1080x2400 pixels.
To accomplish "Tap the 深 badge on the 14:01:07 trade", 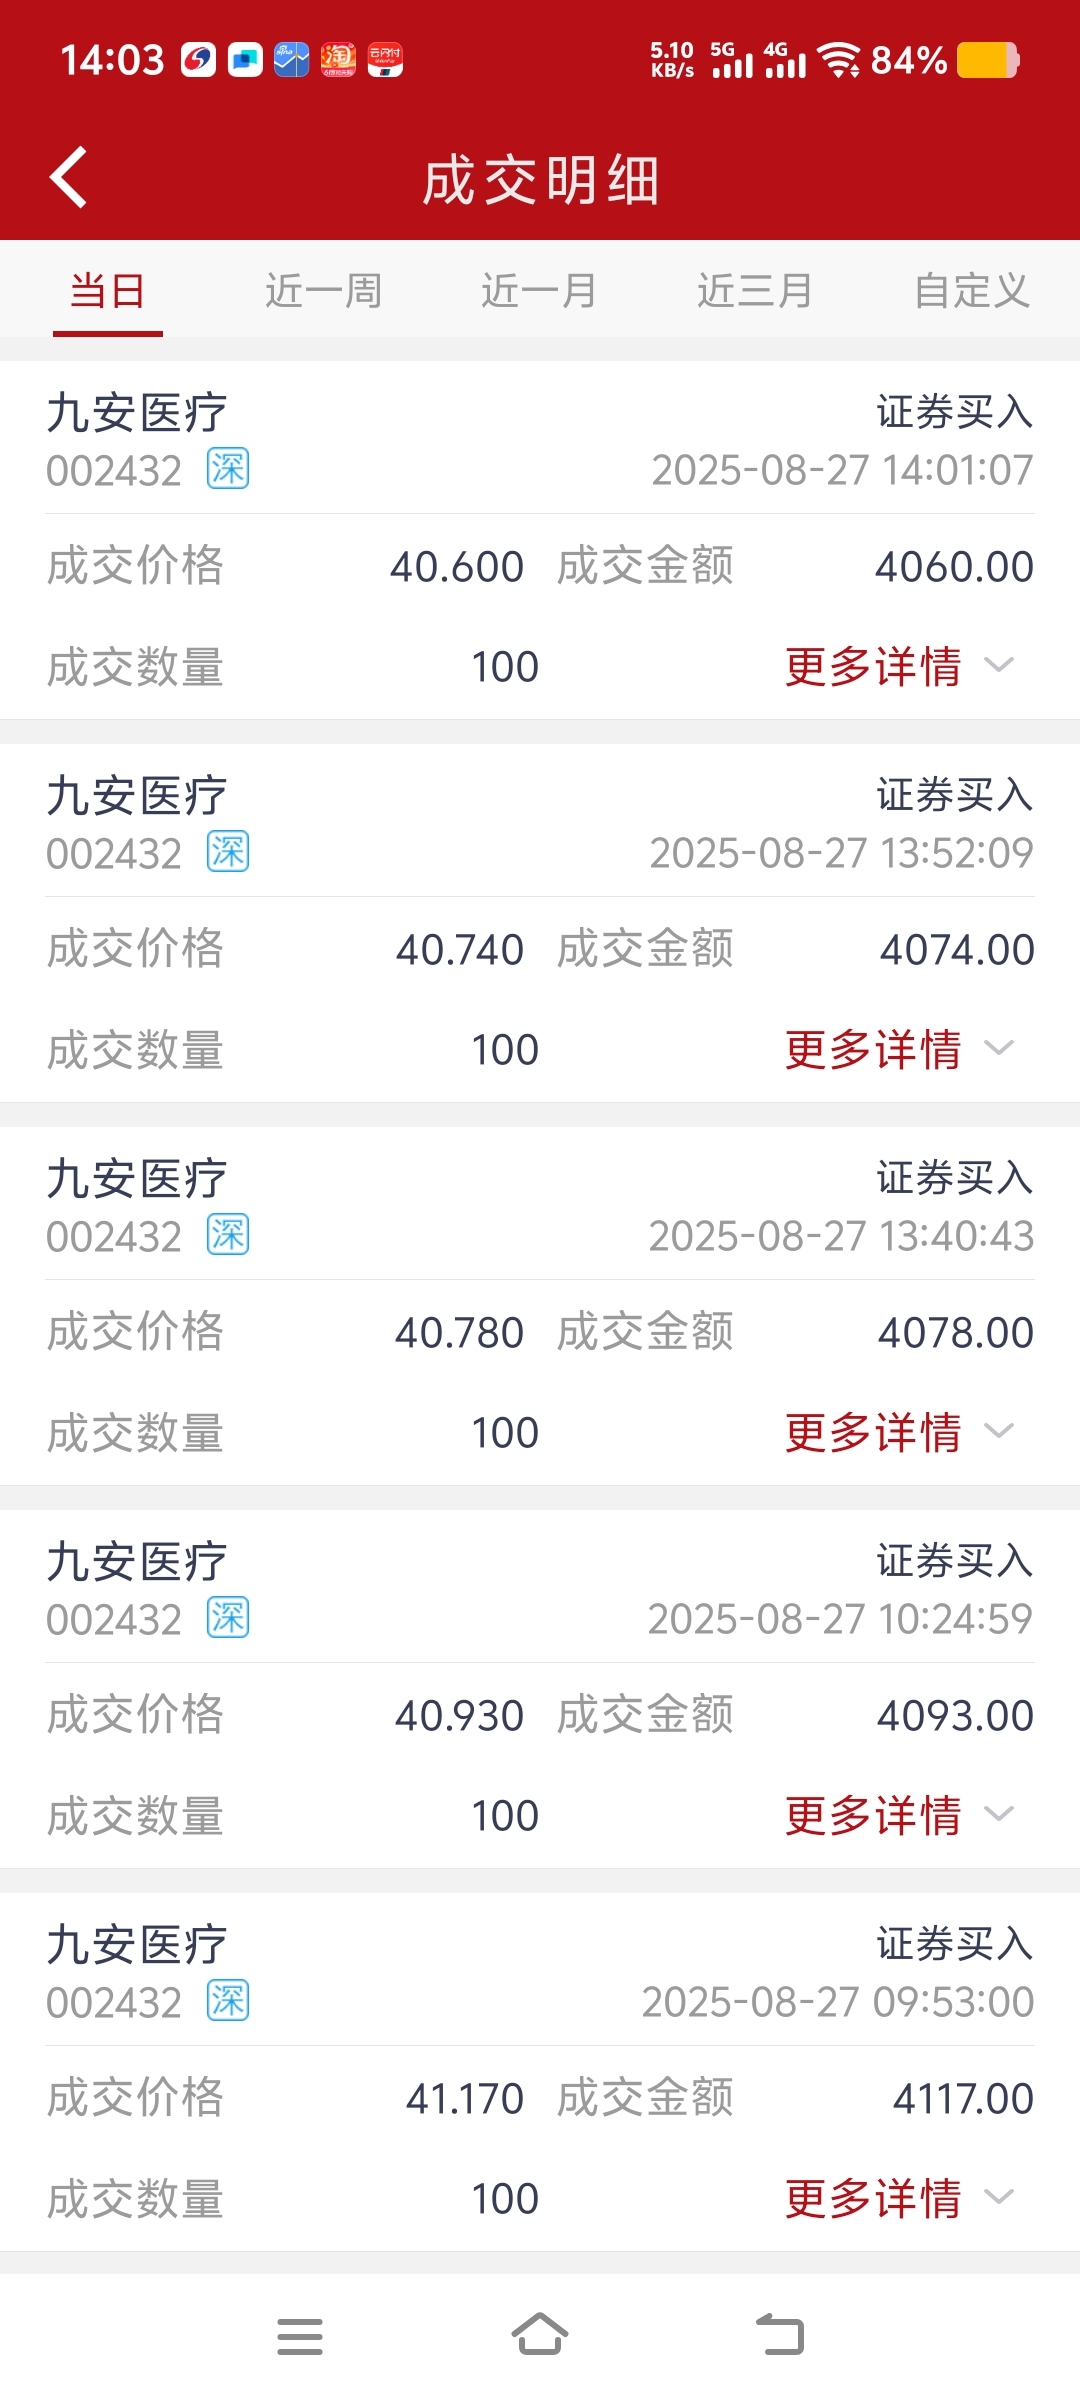I will 228,469.
